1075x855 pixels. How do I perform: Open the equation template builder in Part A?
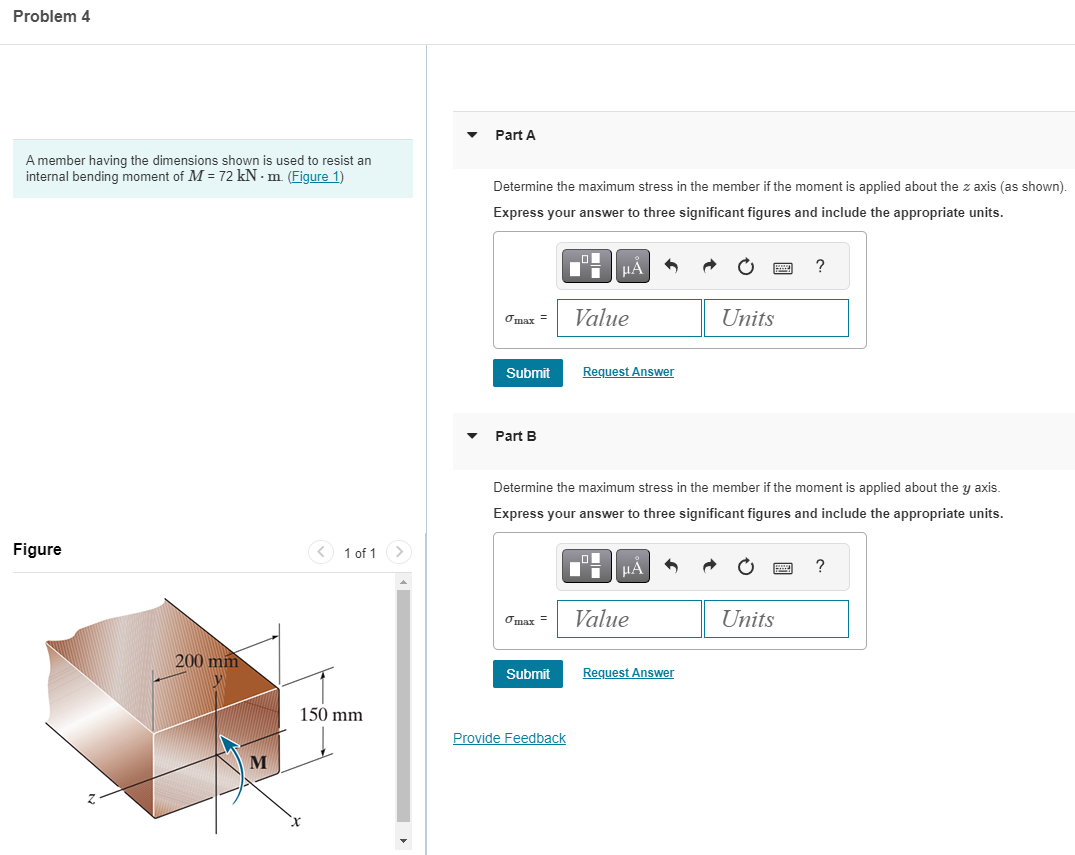(x=586, y=265)
